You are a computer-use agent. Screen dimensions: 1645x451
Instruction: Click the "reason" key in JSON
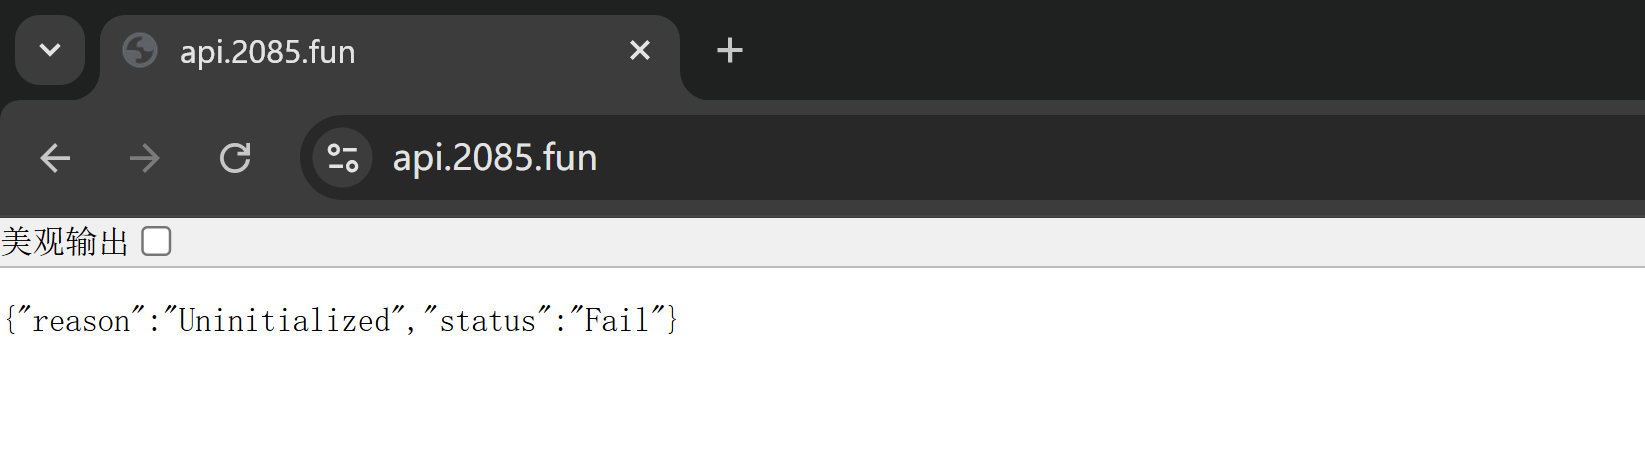pos(81,321)
